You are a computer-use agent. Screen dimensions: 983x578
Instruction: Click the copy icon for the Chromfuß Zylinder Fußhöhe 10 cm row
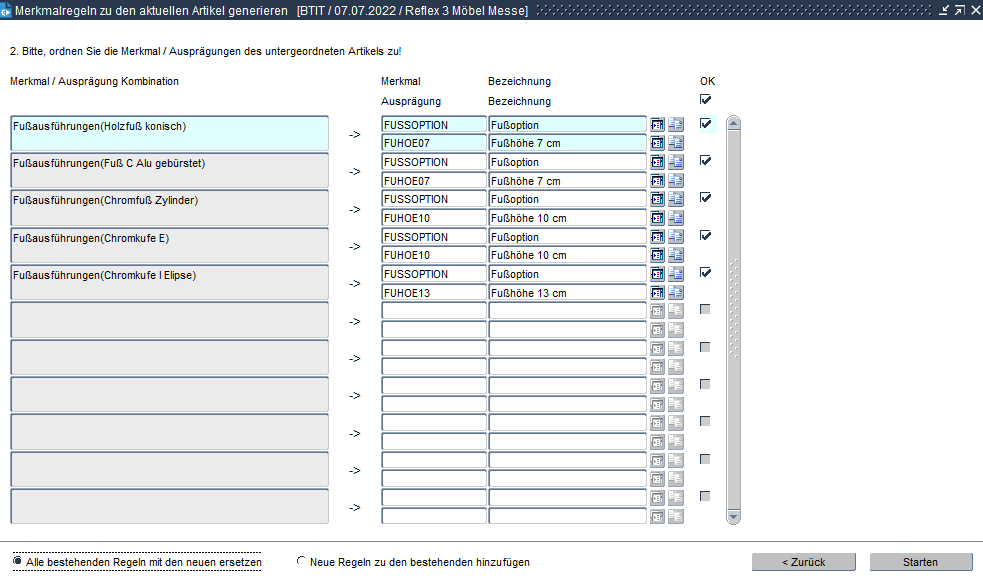[676, 218]
